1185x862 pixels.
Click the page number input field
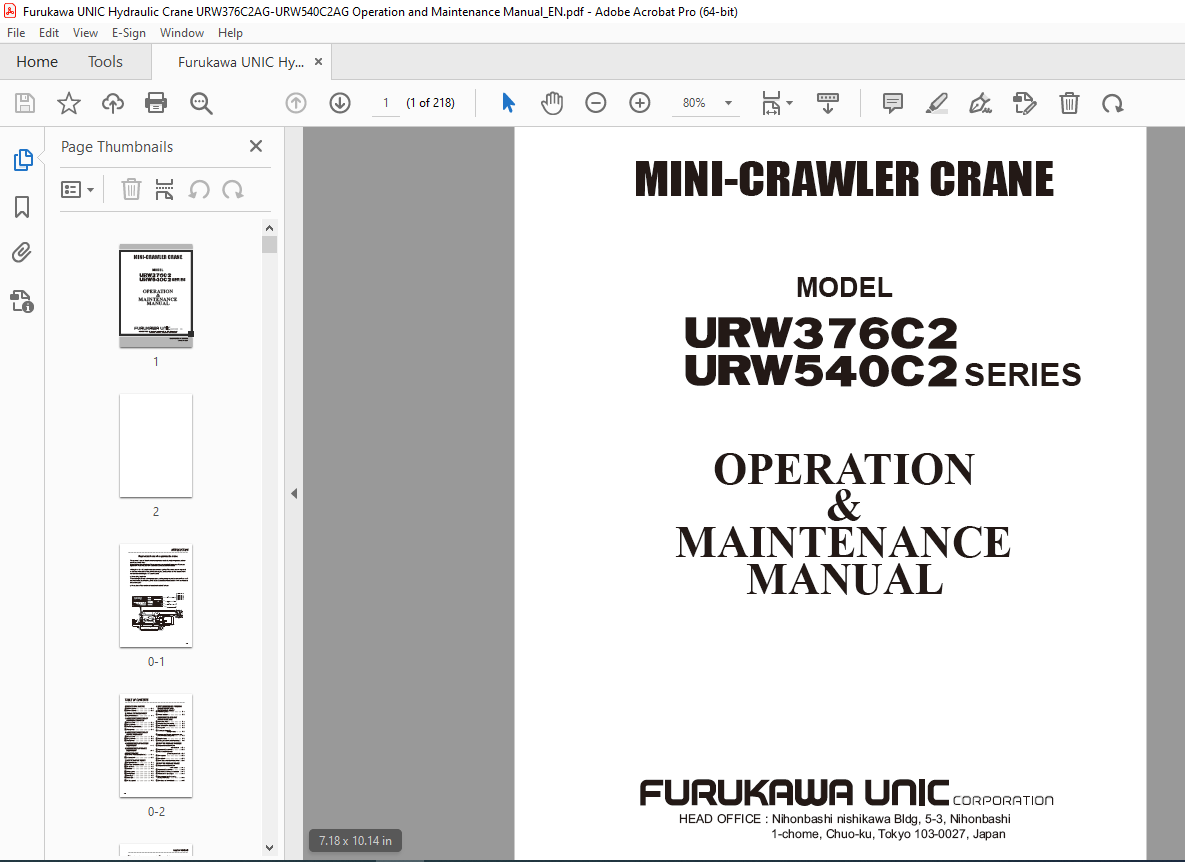(385, 103)
